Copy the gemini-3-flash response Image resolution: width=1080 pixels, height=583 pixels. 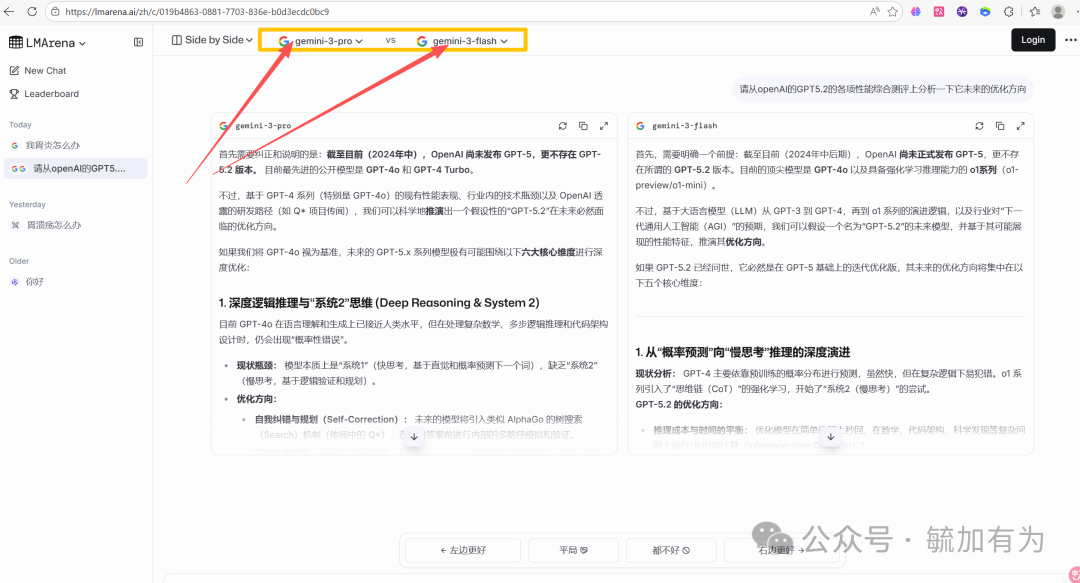point(1000,125)
